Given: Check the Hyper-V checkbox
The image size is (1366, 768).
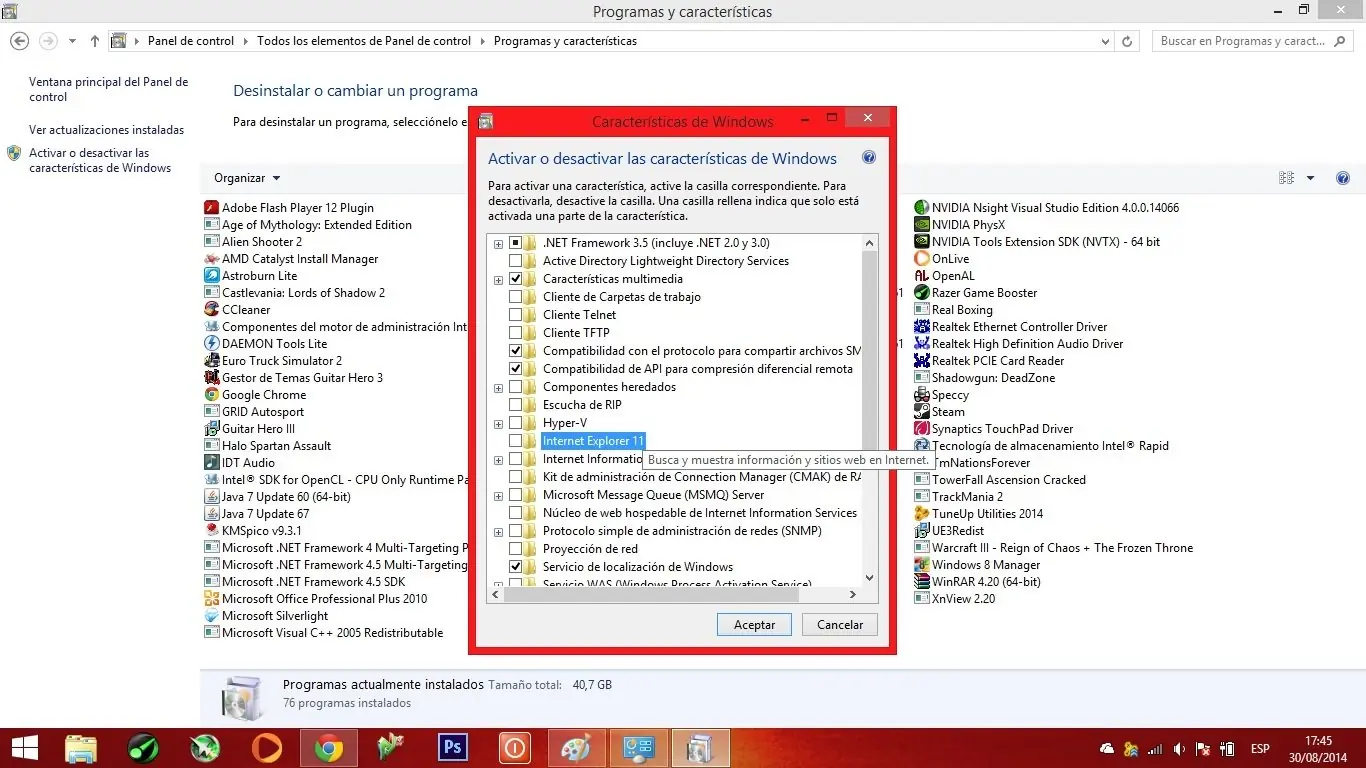Looking at the screenshot, I should point(516,423).
